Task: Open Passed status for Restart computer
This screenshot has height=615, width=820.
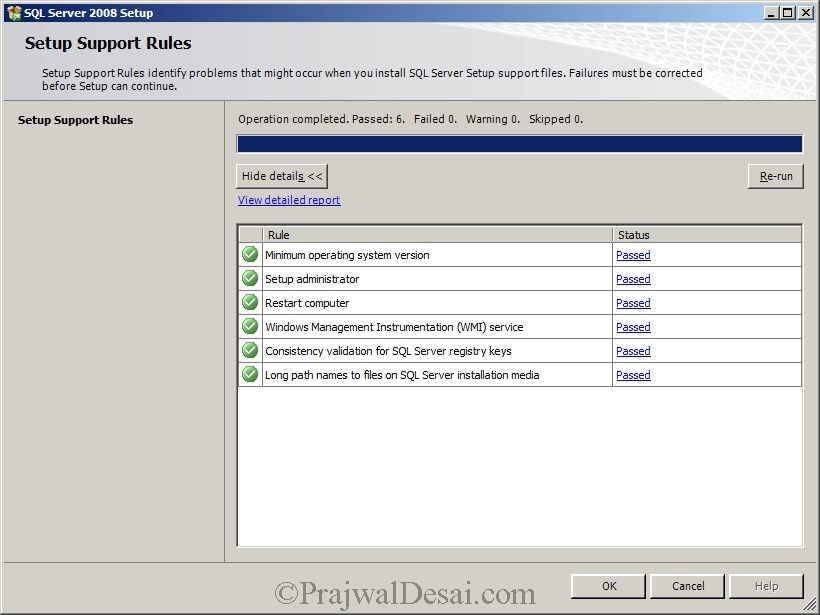Action: tap(633, 303)
